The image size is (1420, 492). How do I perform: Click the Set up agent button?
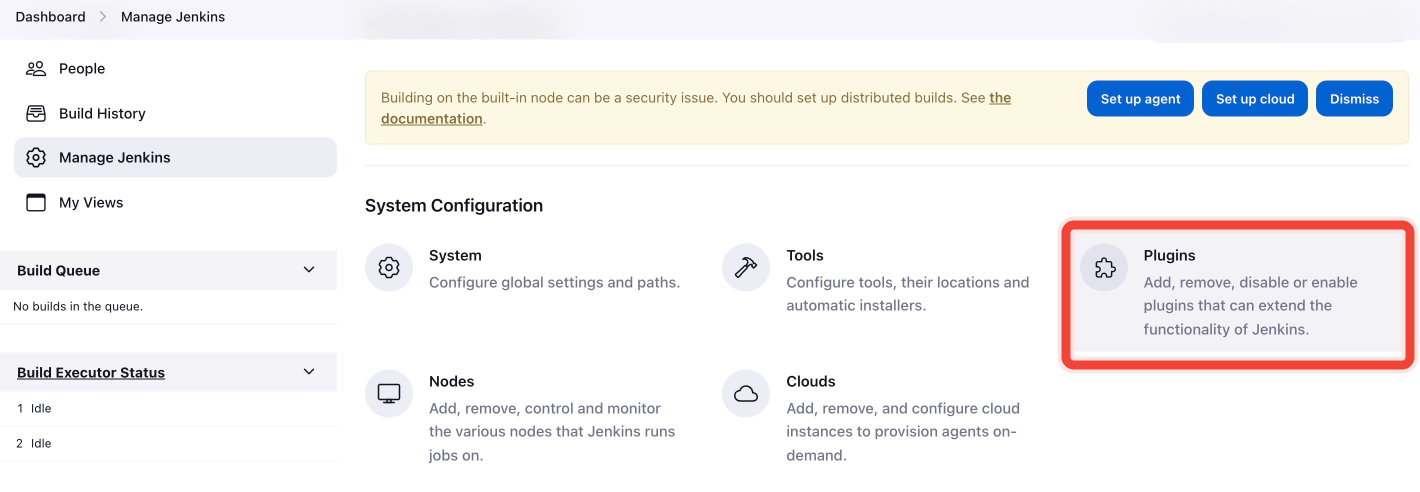click(1140, 99)
